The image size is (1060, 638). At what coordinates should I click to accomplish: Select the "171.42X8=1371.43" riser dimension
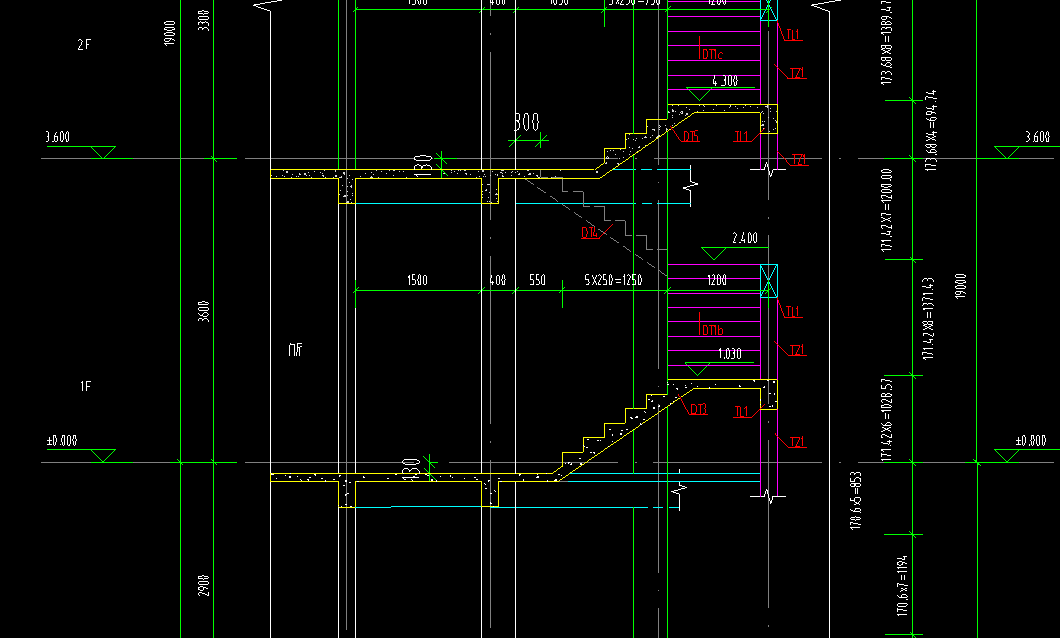[928, 318]
